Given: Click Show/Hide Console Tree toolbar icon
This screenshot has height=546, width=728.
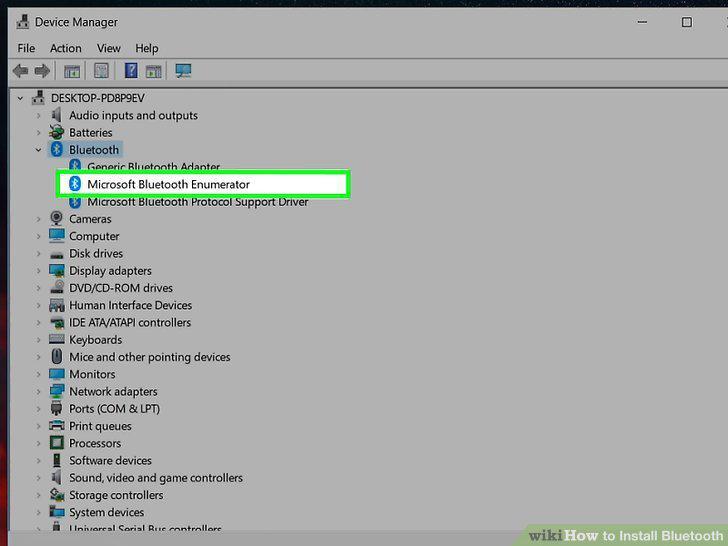Looking at the screenshot, I should 72,71.
